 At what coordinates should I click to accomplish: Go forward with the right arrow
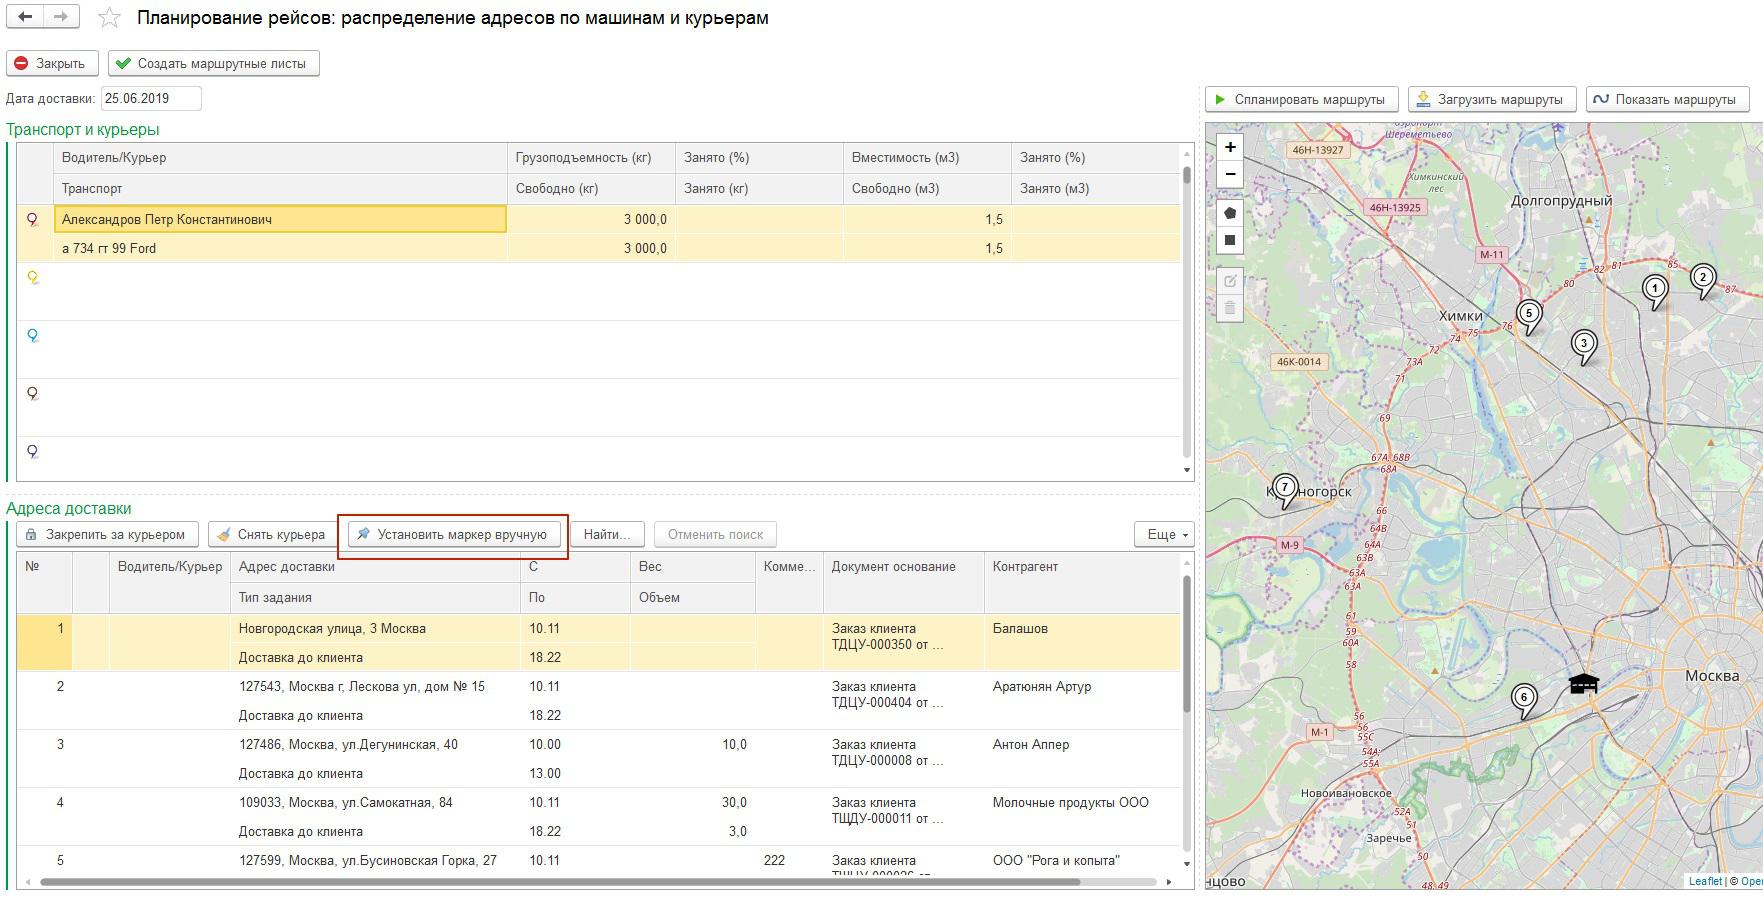point(61,17)
